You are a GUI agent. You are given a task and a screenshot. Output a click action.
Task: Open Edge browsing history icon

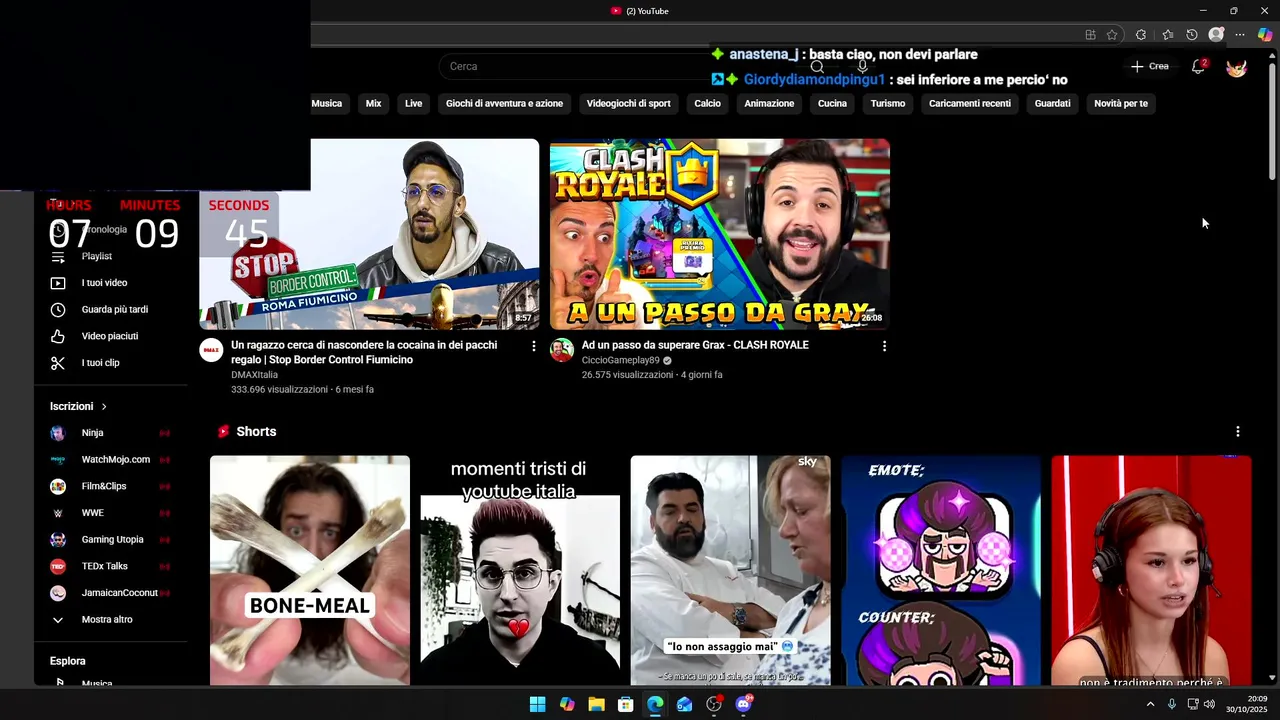pos(1192,35)
